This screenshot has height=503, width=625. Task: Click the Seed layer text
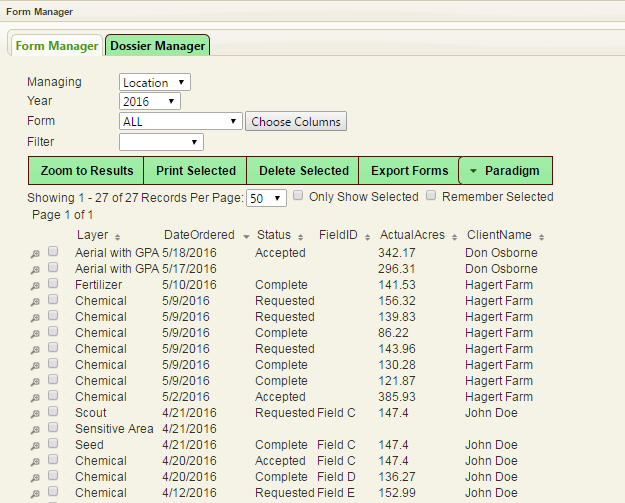coord(89,444)
